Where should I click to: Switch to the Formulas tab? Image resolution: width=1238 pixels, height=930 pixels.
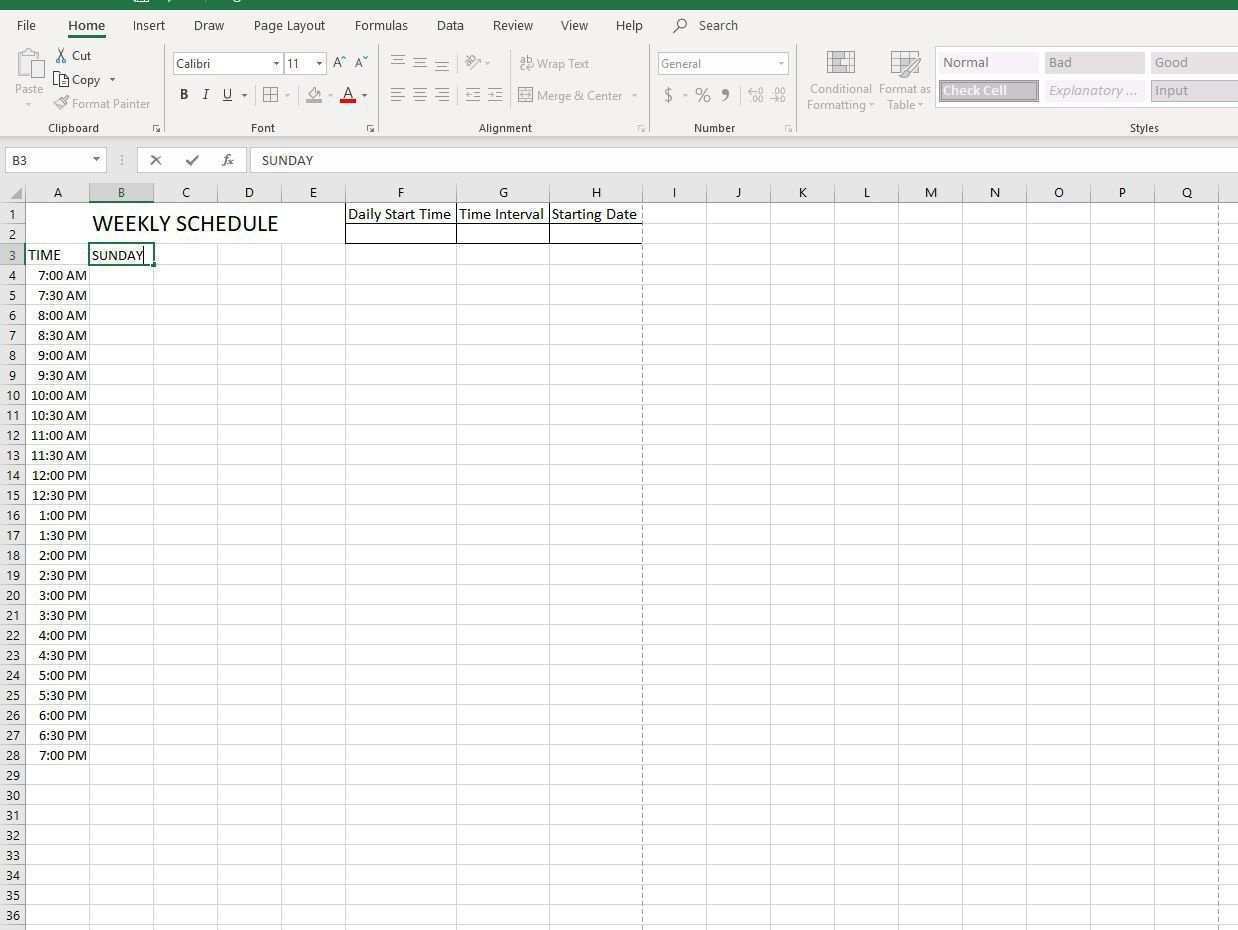click(x=381, y=25)
